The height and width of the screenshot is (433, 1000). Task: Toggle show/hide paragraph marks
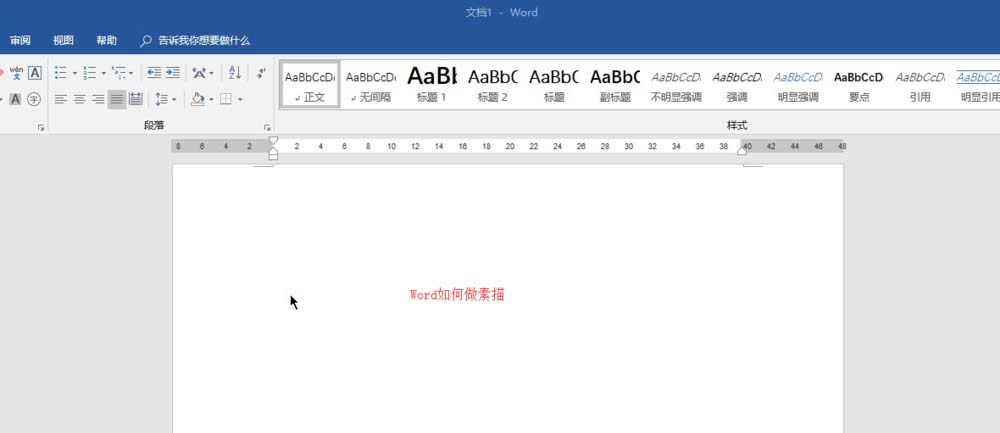click(x=261, y=73)
